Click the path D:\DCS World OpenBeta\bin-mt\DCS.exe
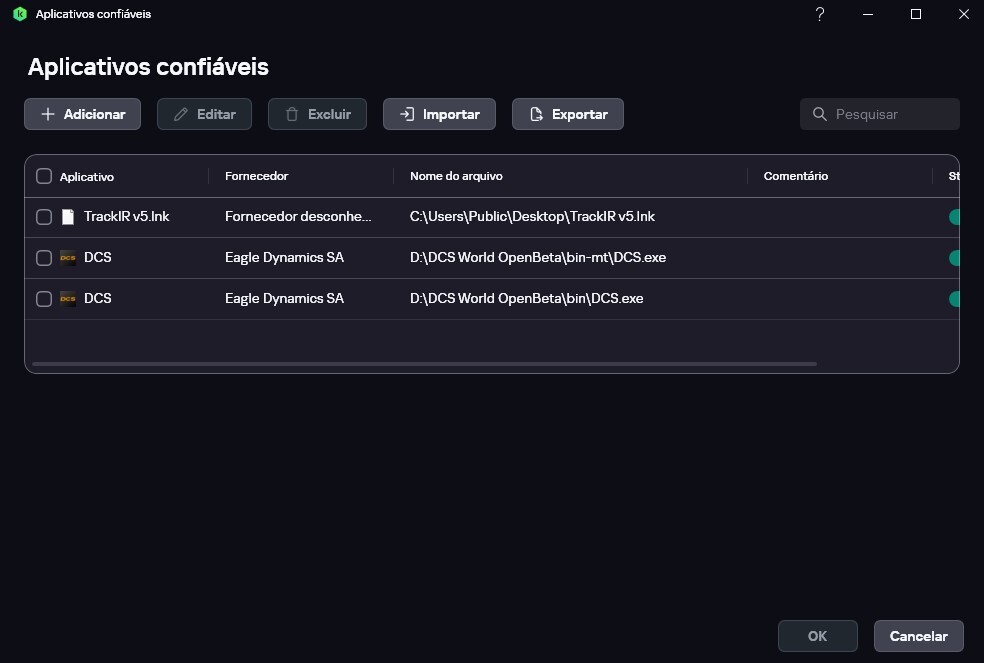 pyautogui.click(x=538, y=257)
